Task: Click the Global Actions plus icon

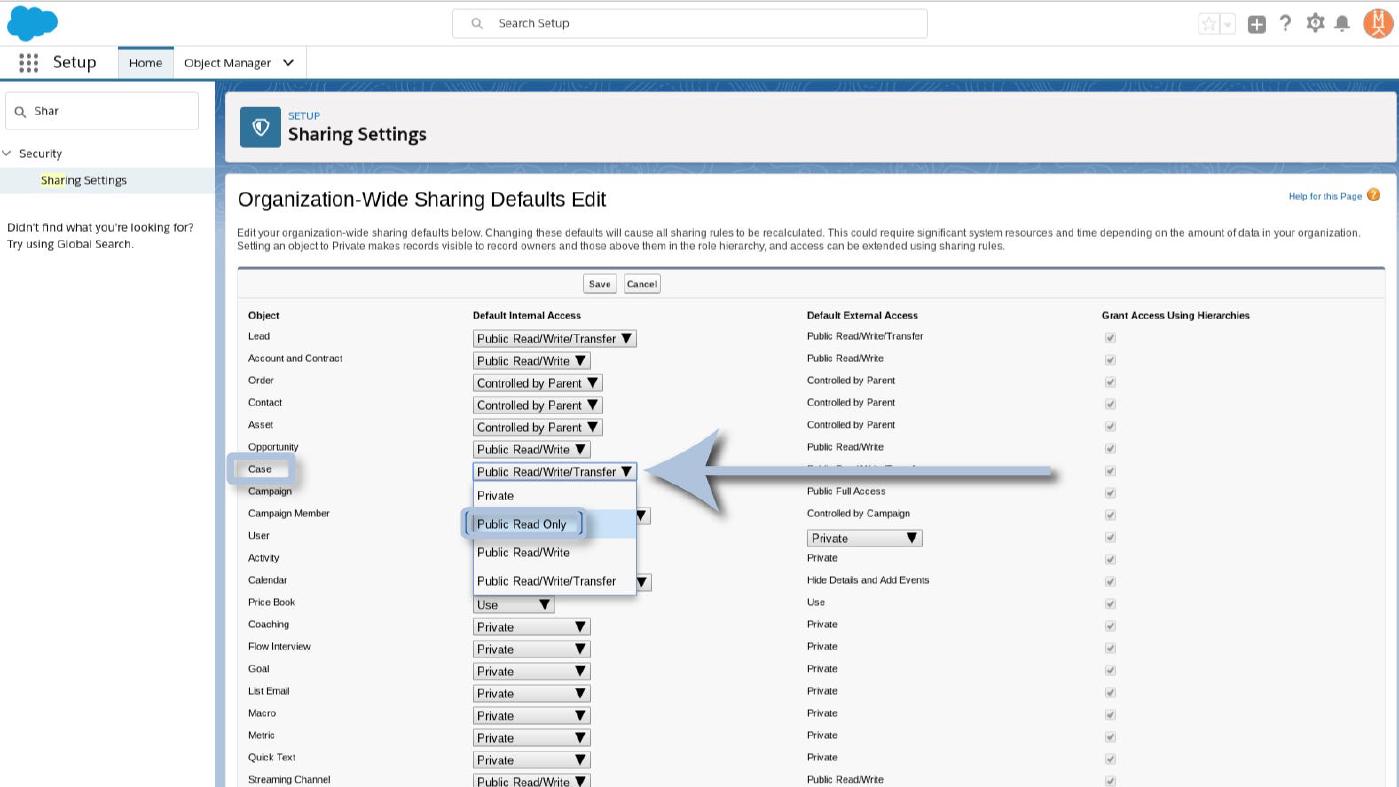Action: pos(1257,24)
